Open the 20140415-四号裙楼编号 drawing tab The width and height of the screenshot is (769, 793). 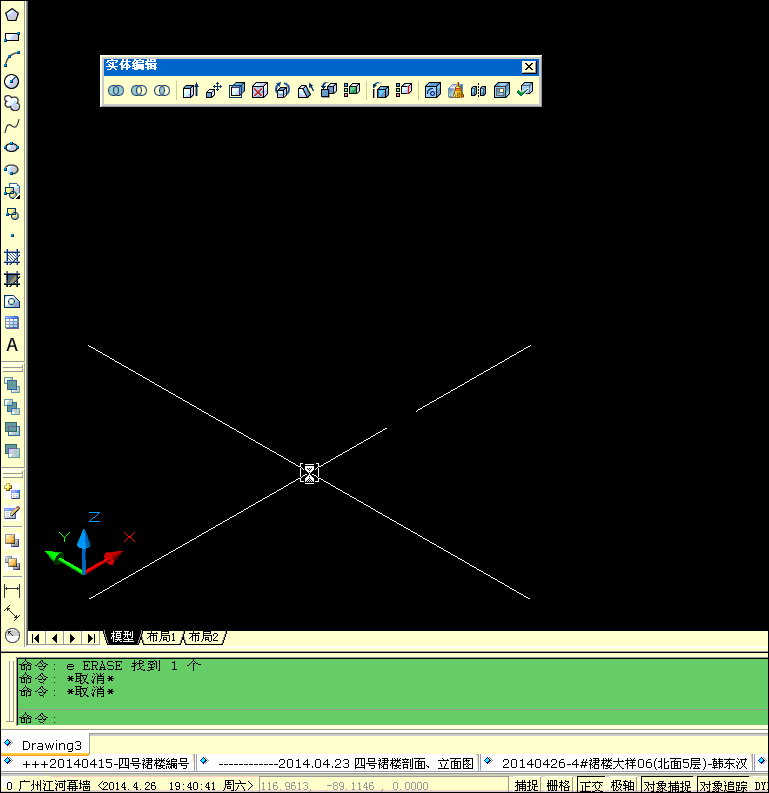pyautogui.click(x=98, y=763)
